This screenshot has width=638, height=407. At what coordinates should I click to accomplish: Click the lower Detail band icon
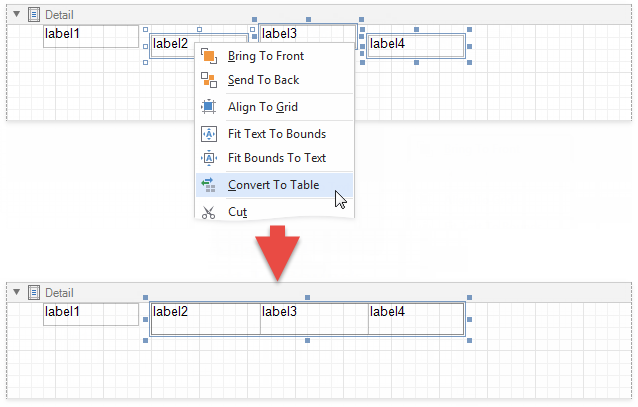(34, 291)
